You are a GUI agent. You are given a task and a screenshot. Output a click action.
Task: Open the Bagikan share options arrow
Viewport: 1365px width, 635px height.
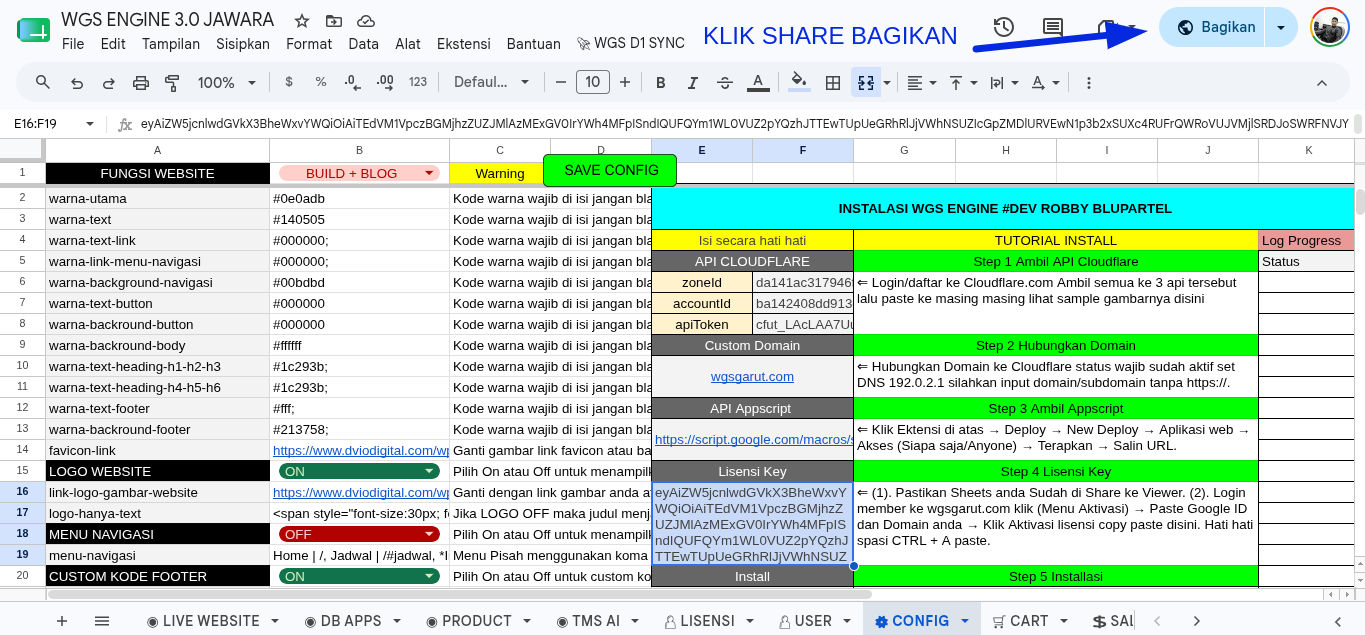(1281, 28)
